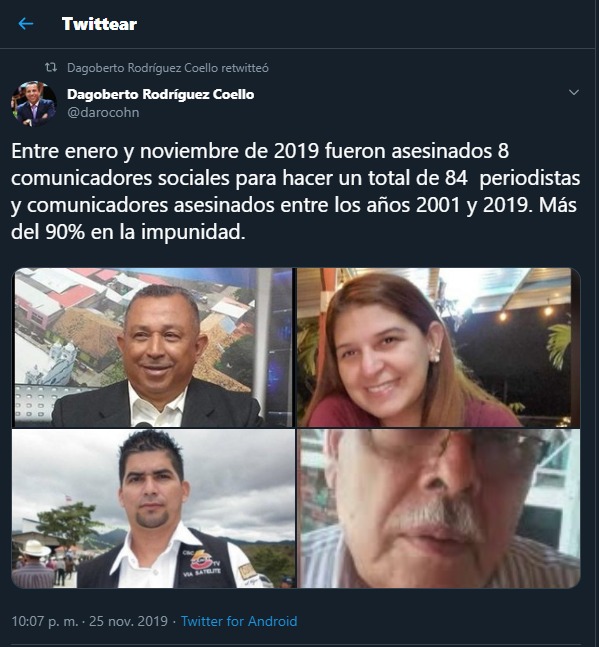Click the phrase 'del 90% en la impunidad'

click(x=128, y=232)
